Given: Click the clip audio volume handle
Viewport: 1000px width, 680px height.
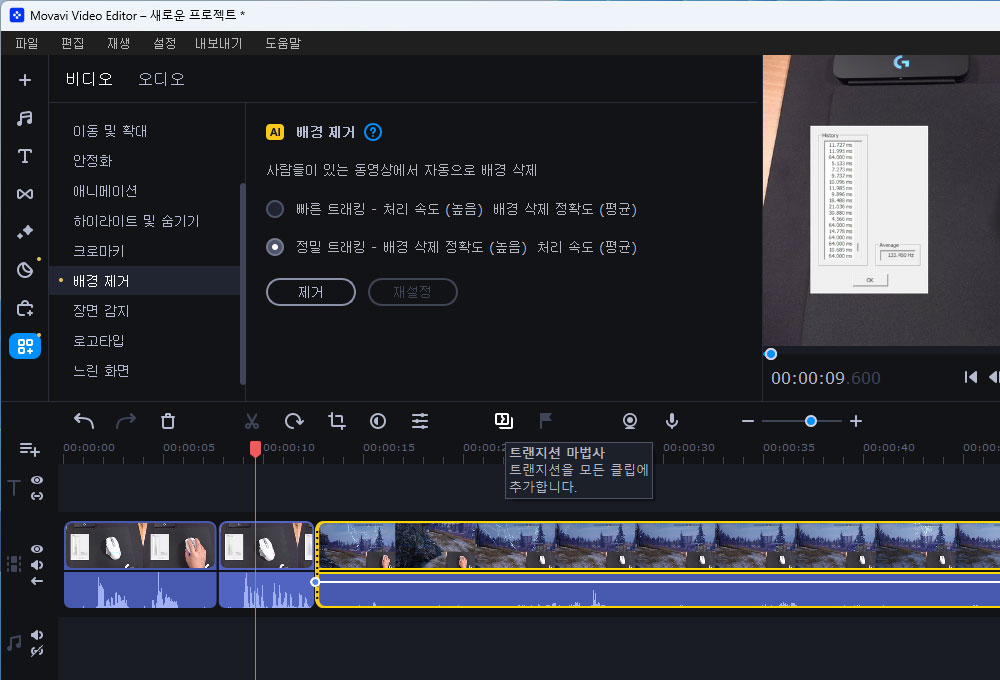Looking at the screenshot, I should tap(315, 582).
